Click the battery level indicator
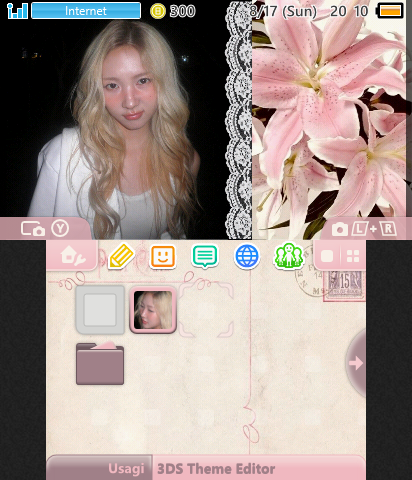The height and width of the screenshot is (480, 412). pos(390,11)
